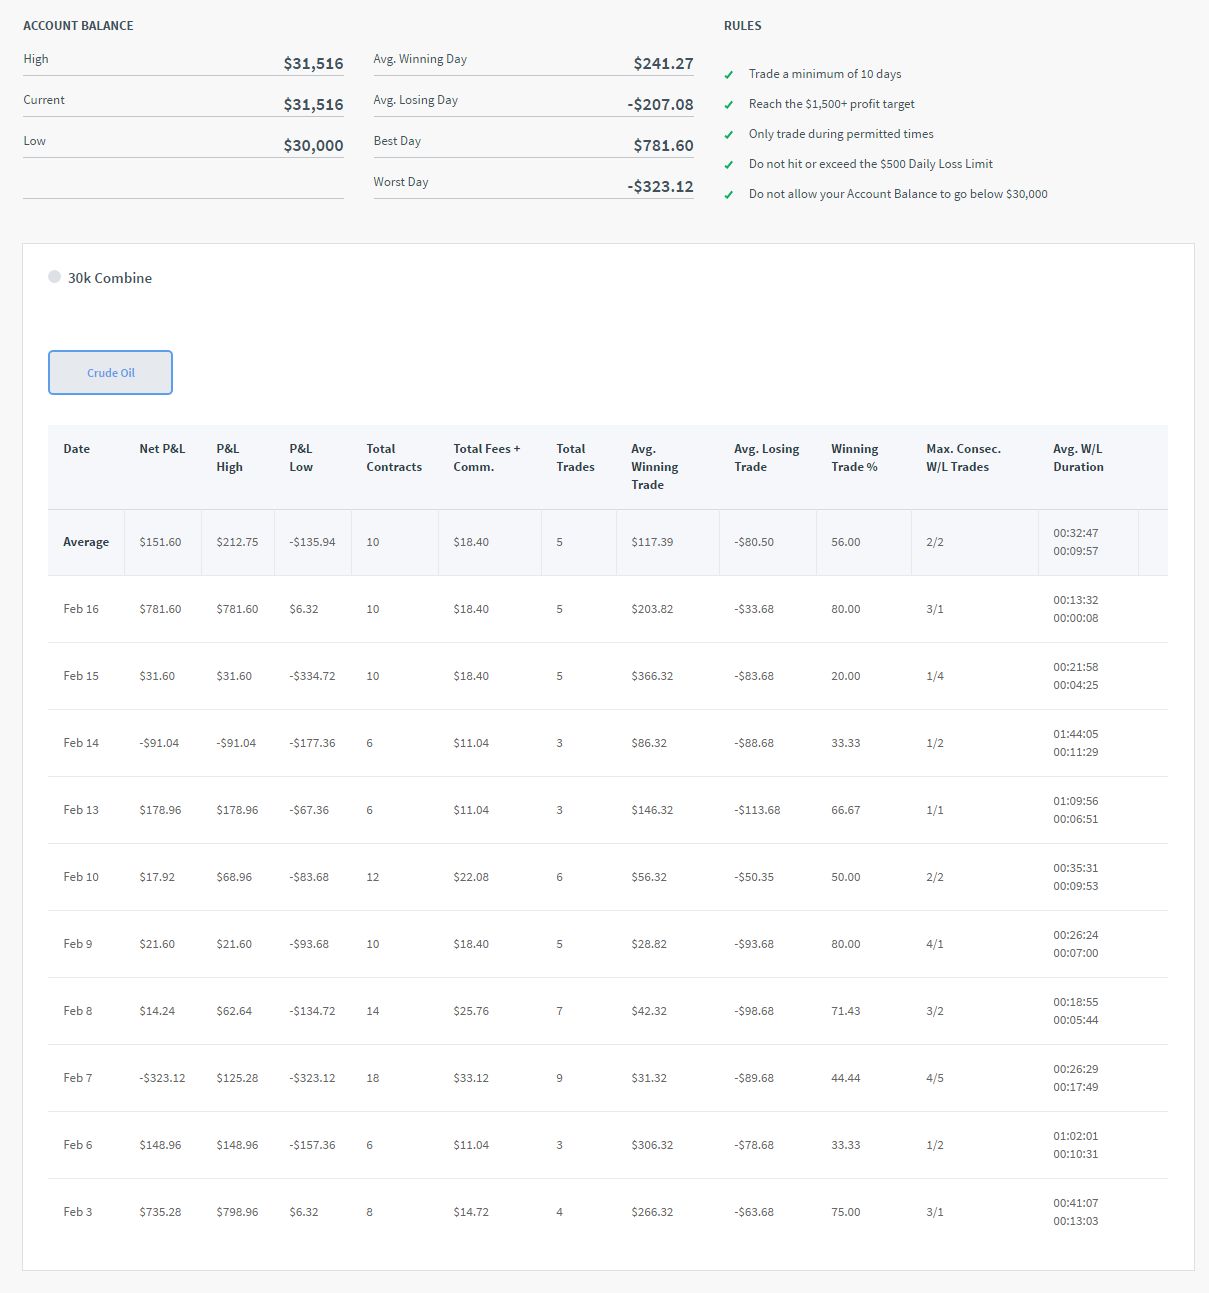Click the Avg. W/L Duration column header
The height and width of the screenshot is (1293, 1209).
[x=1078, y=458]
